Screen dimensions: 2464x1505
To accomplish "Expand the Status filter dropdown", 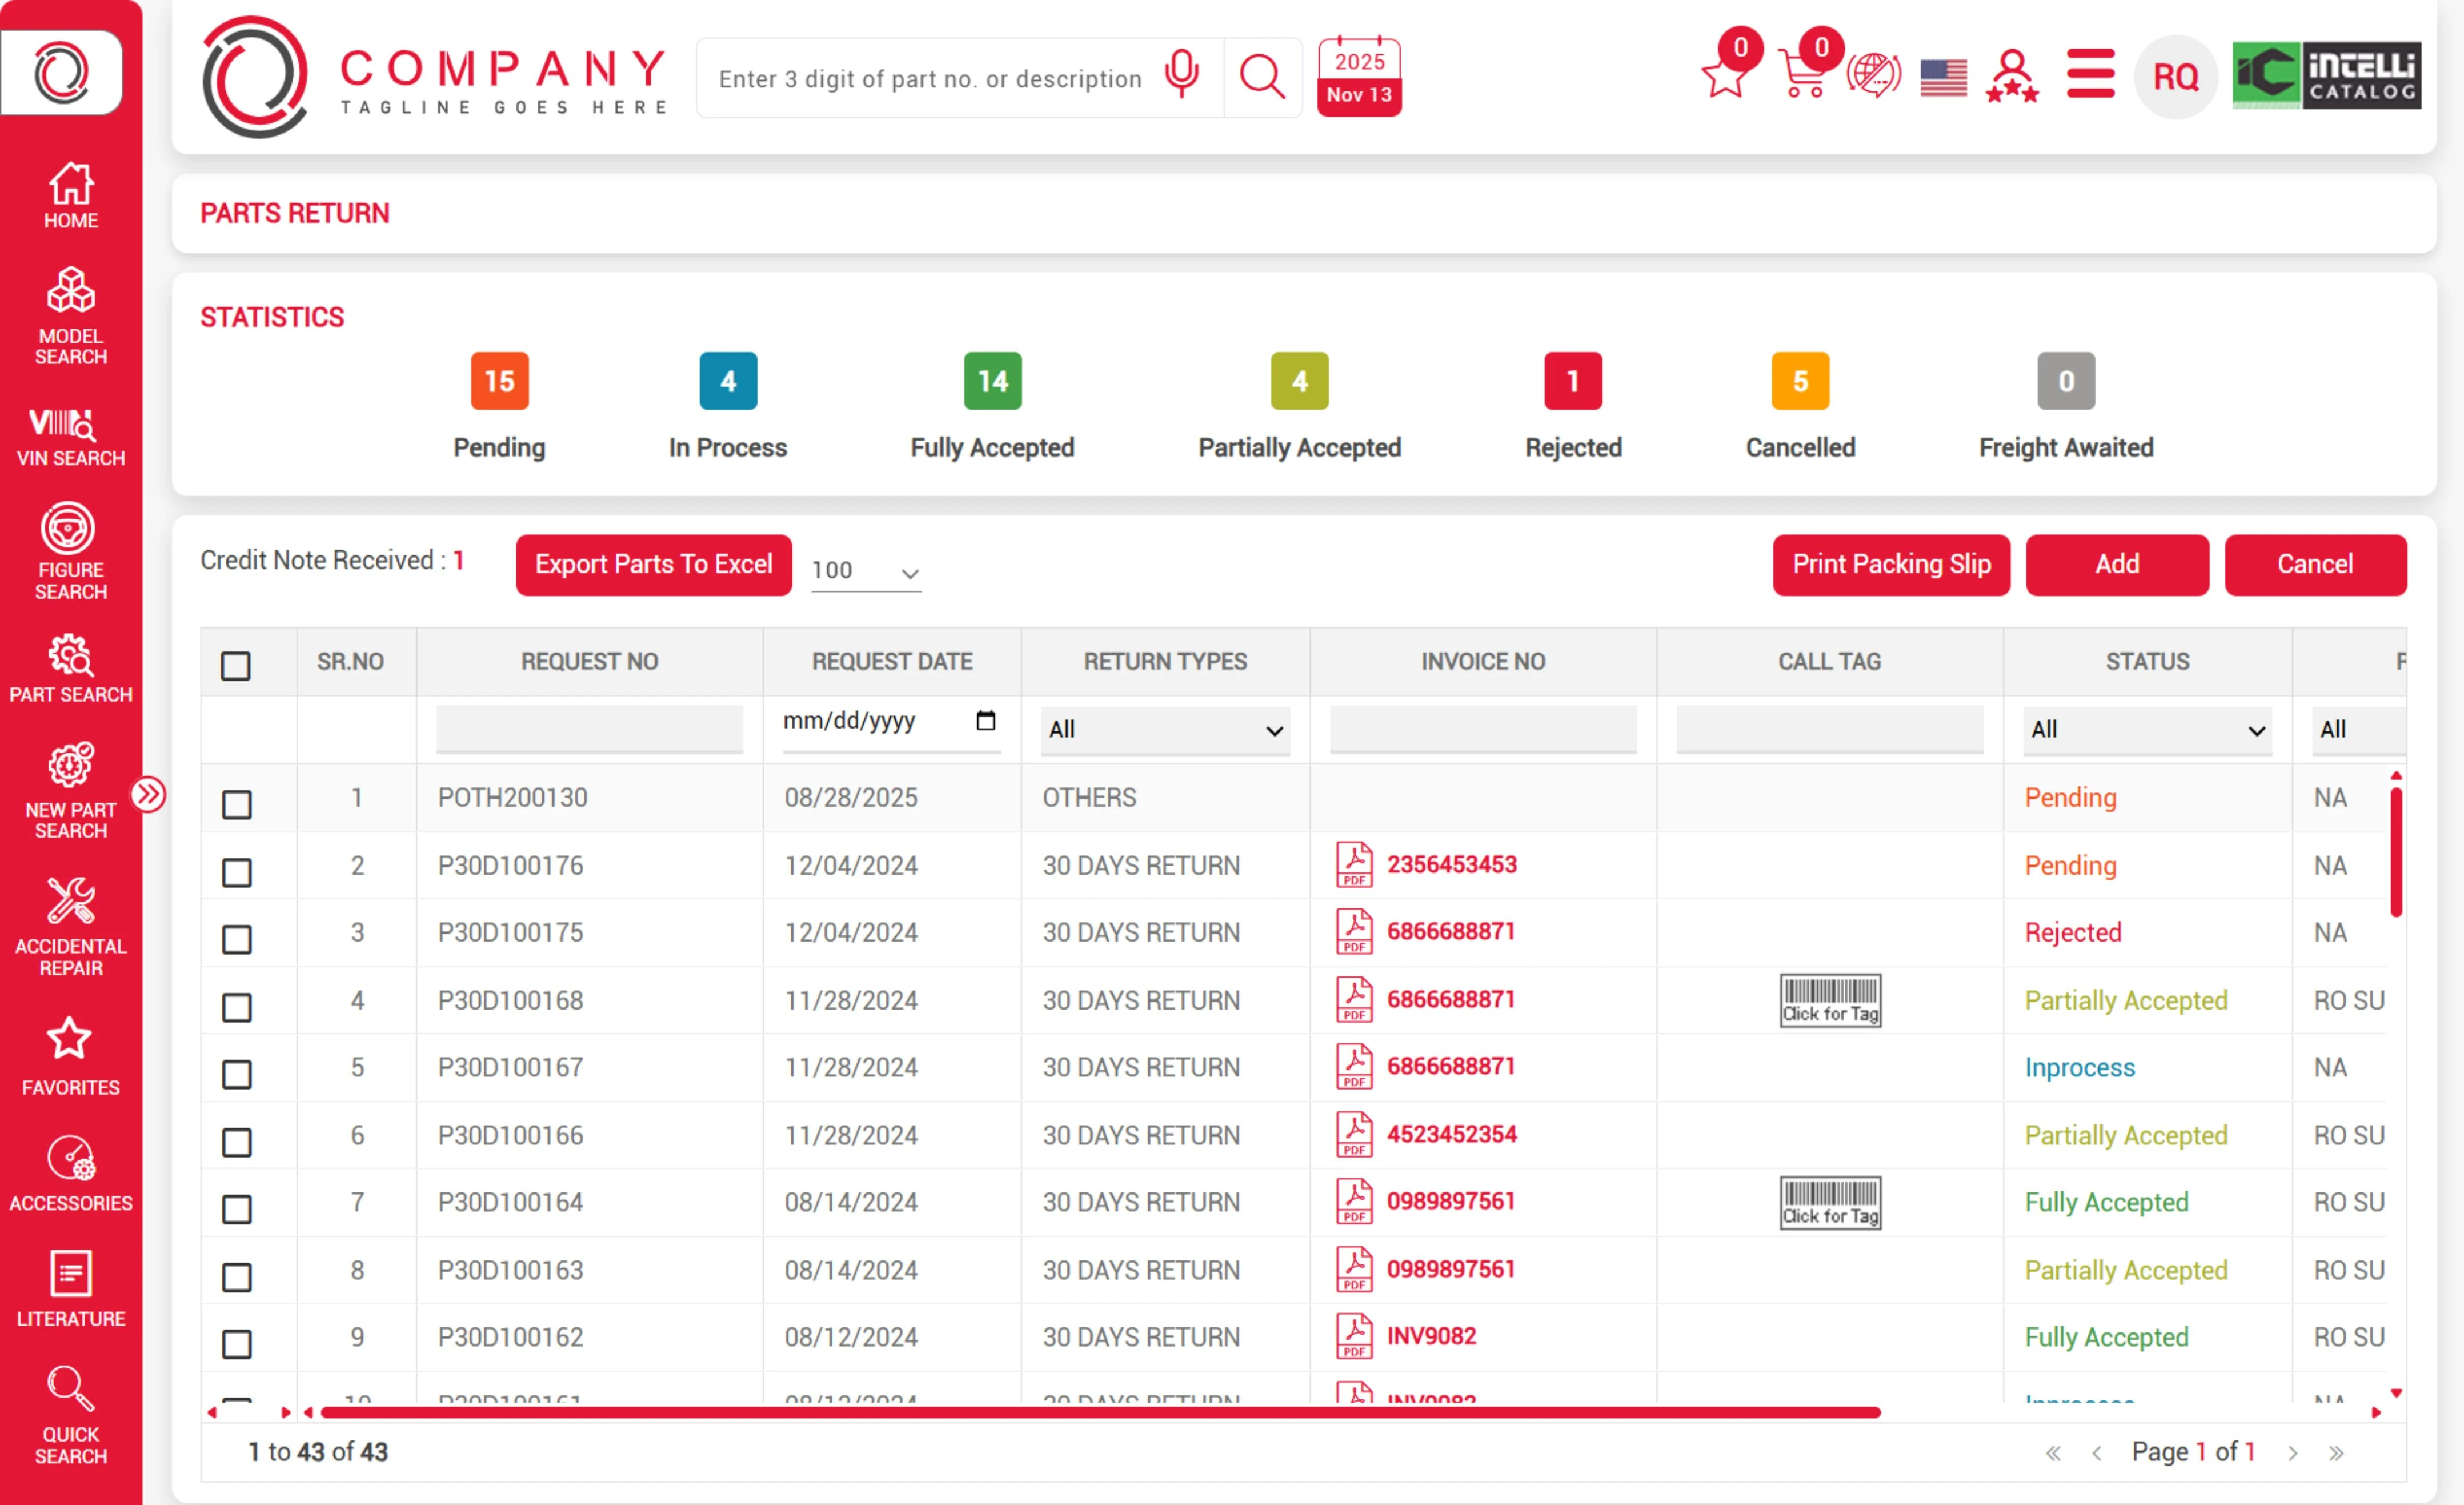I will pyautogui.click(x=2146, y=730).
